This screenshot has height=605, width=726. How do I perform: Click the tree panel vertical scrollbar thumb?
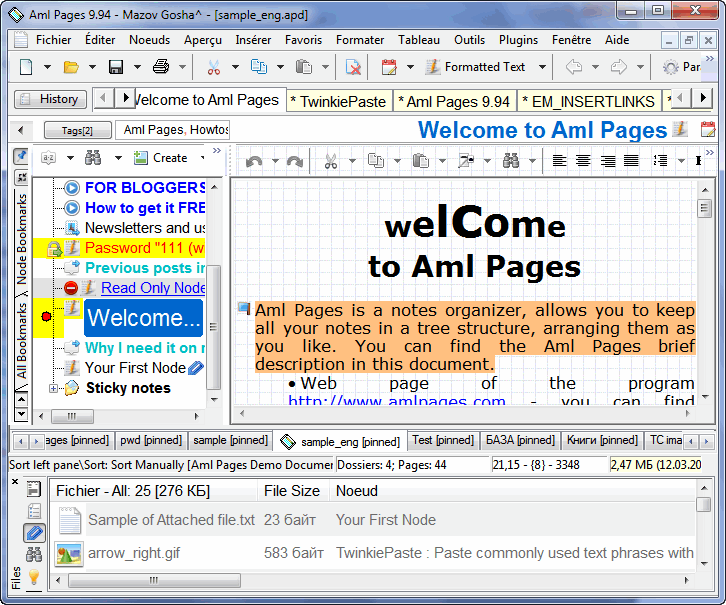click(213, 327)
